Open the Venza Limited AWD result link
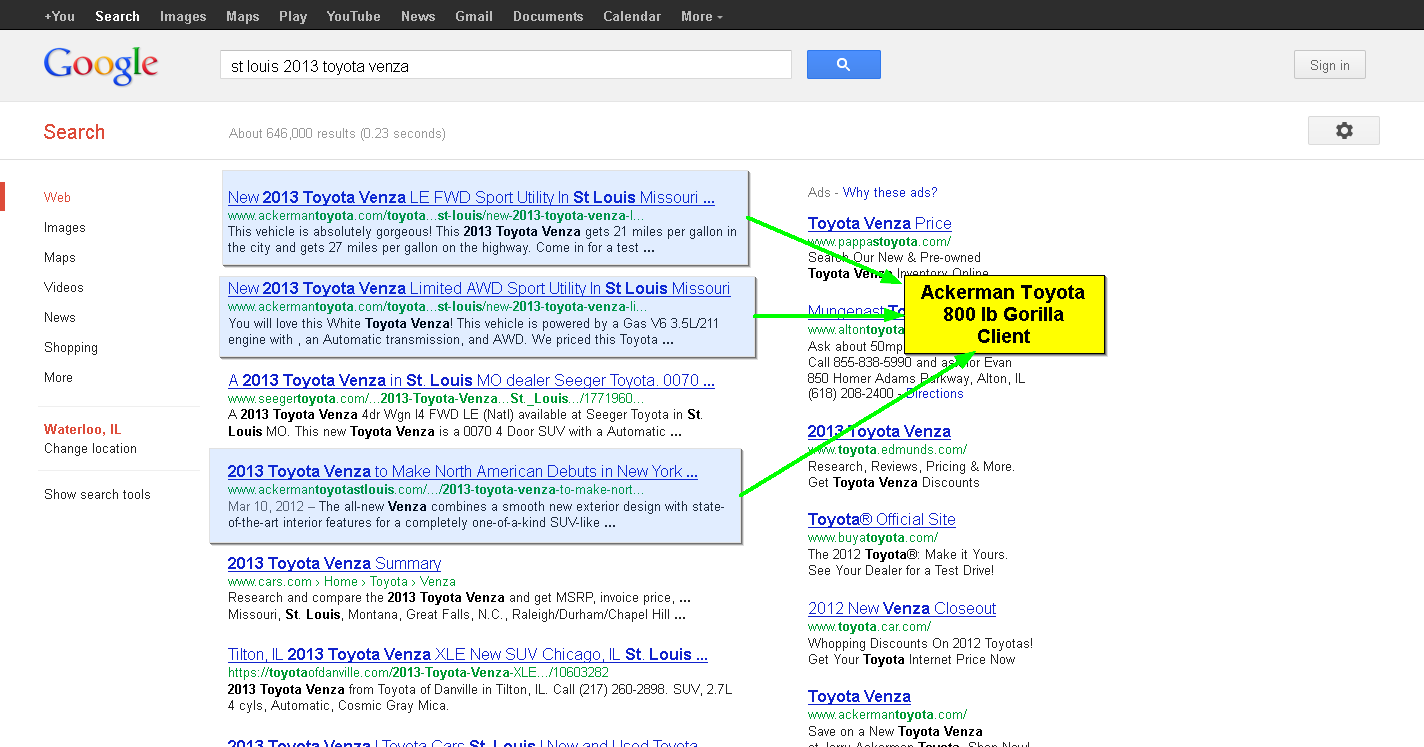Viewport: 1424px width, 747px height. pyautogui.click(x=479, y=288)
